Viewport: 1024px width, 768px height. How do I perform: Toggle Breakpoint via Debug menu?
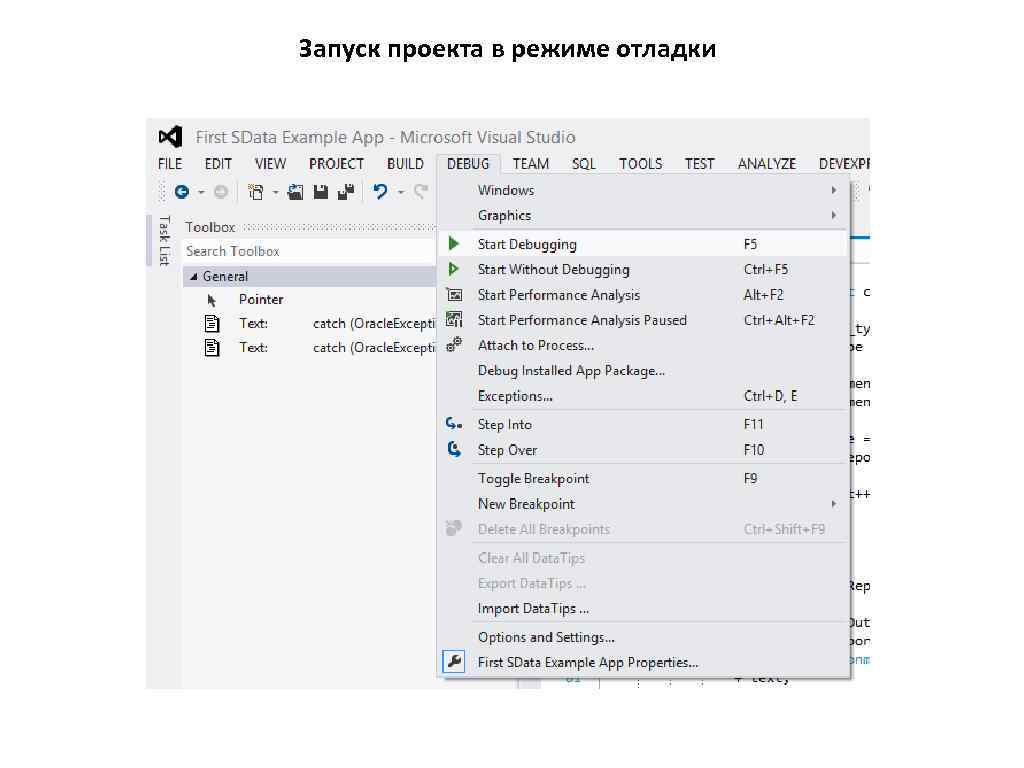click(x=533, y=478)
